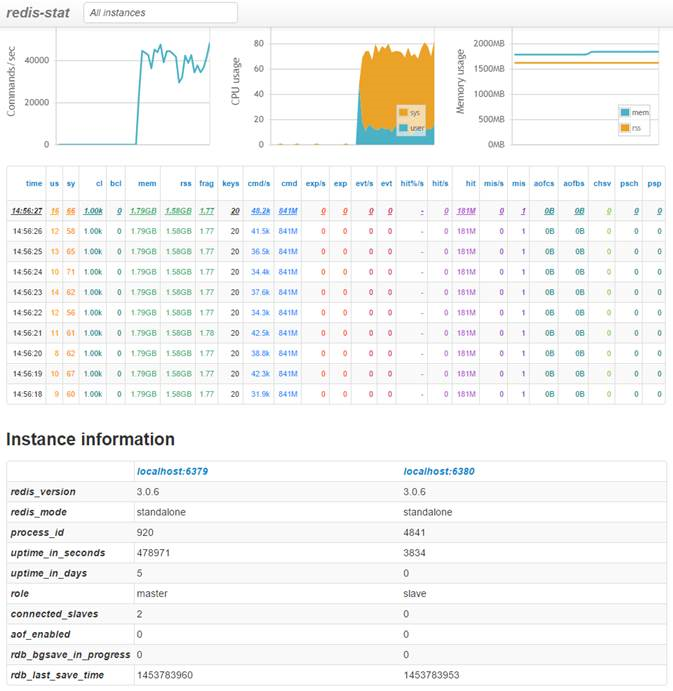Click the 1453783960 save time value
This screenshot has width=673, height=691.
165,675
